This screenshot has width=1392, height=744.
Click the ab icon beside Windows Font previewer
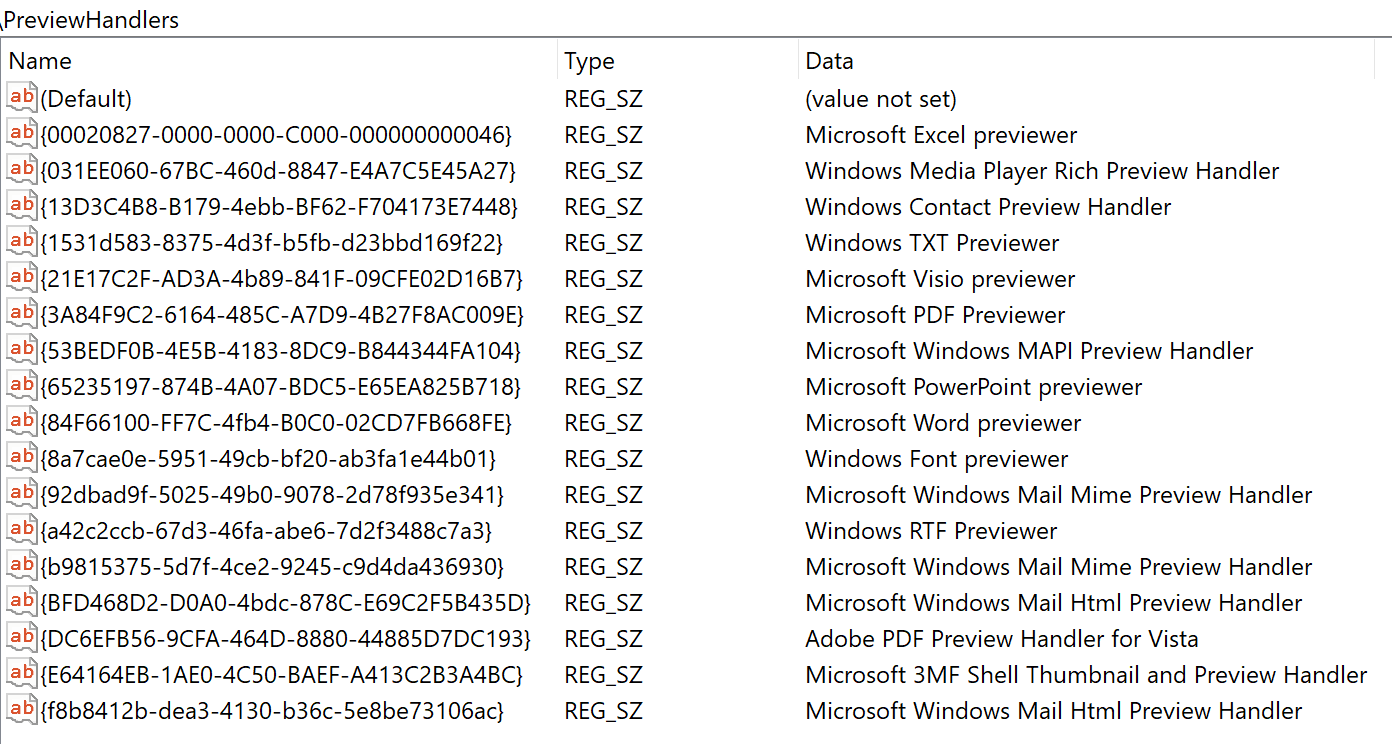tap(21, 458)
